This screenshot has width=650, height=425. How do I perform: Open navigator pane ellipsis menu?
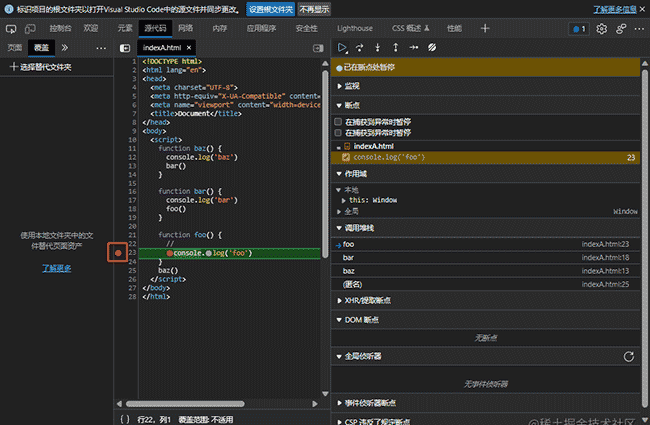coord(101,48)
